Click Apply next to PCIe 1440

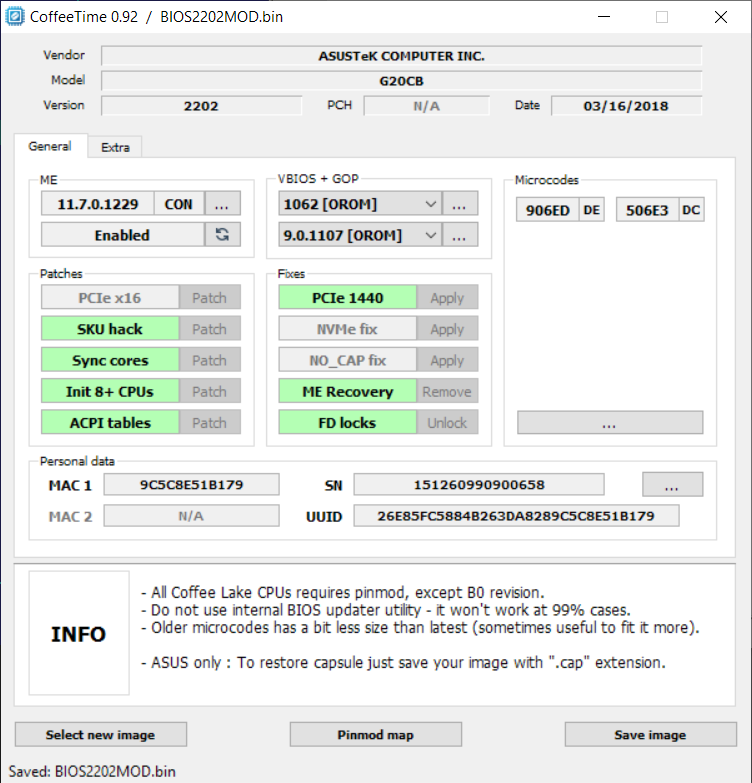(x=447, y=298)
